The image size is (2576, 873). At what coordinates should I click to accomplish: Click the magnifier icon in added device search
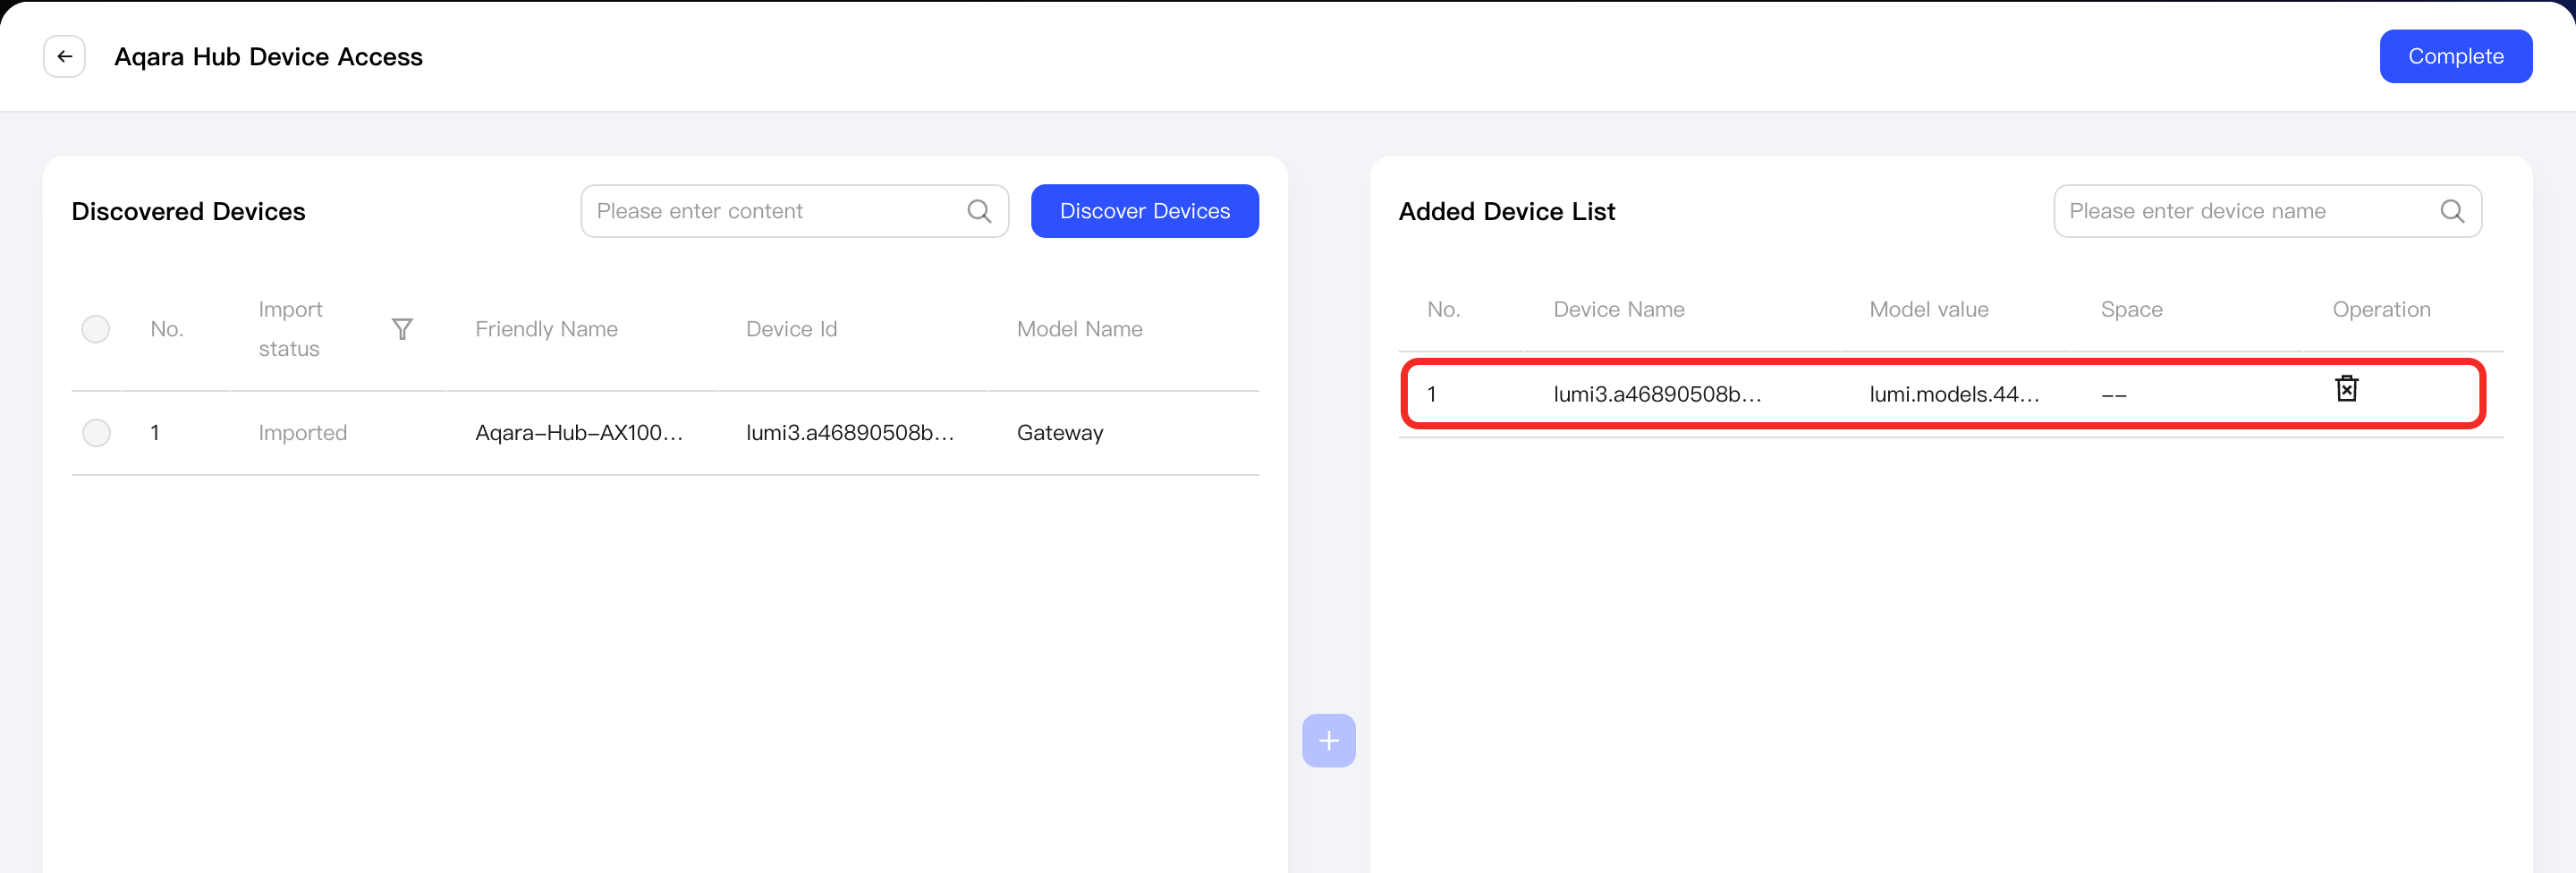point(2452,211)
